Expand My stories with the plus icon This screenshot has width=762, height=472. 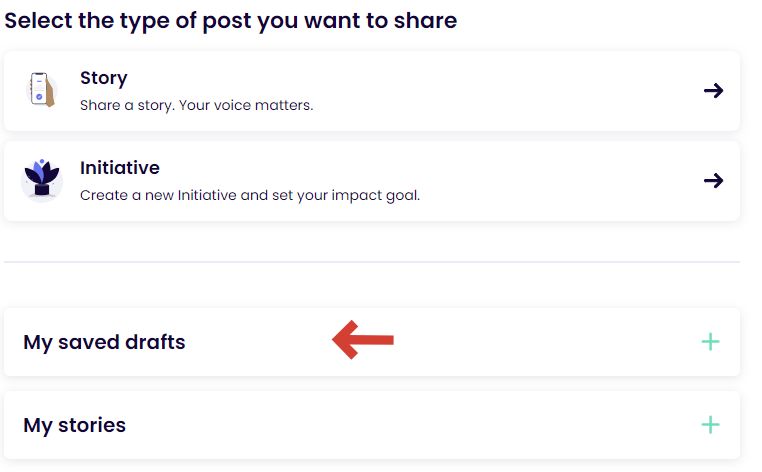tap(710, 425)
